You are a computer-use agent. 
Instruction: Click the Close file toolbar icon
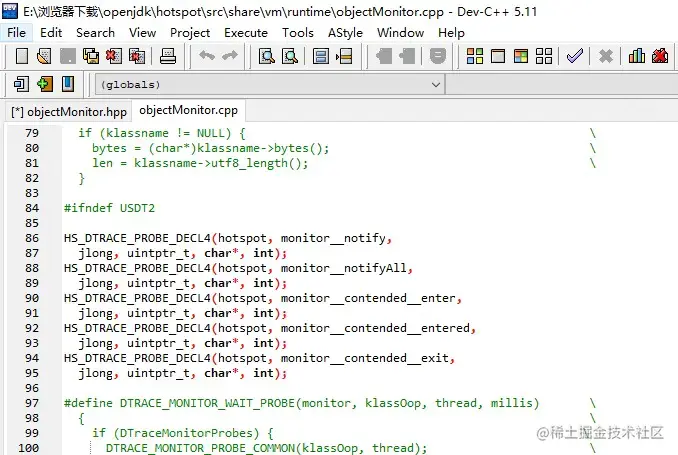tap(114, 56)
